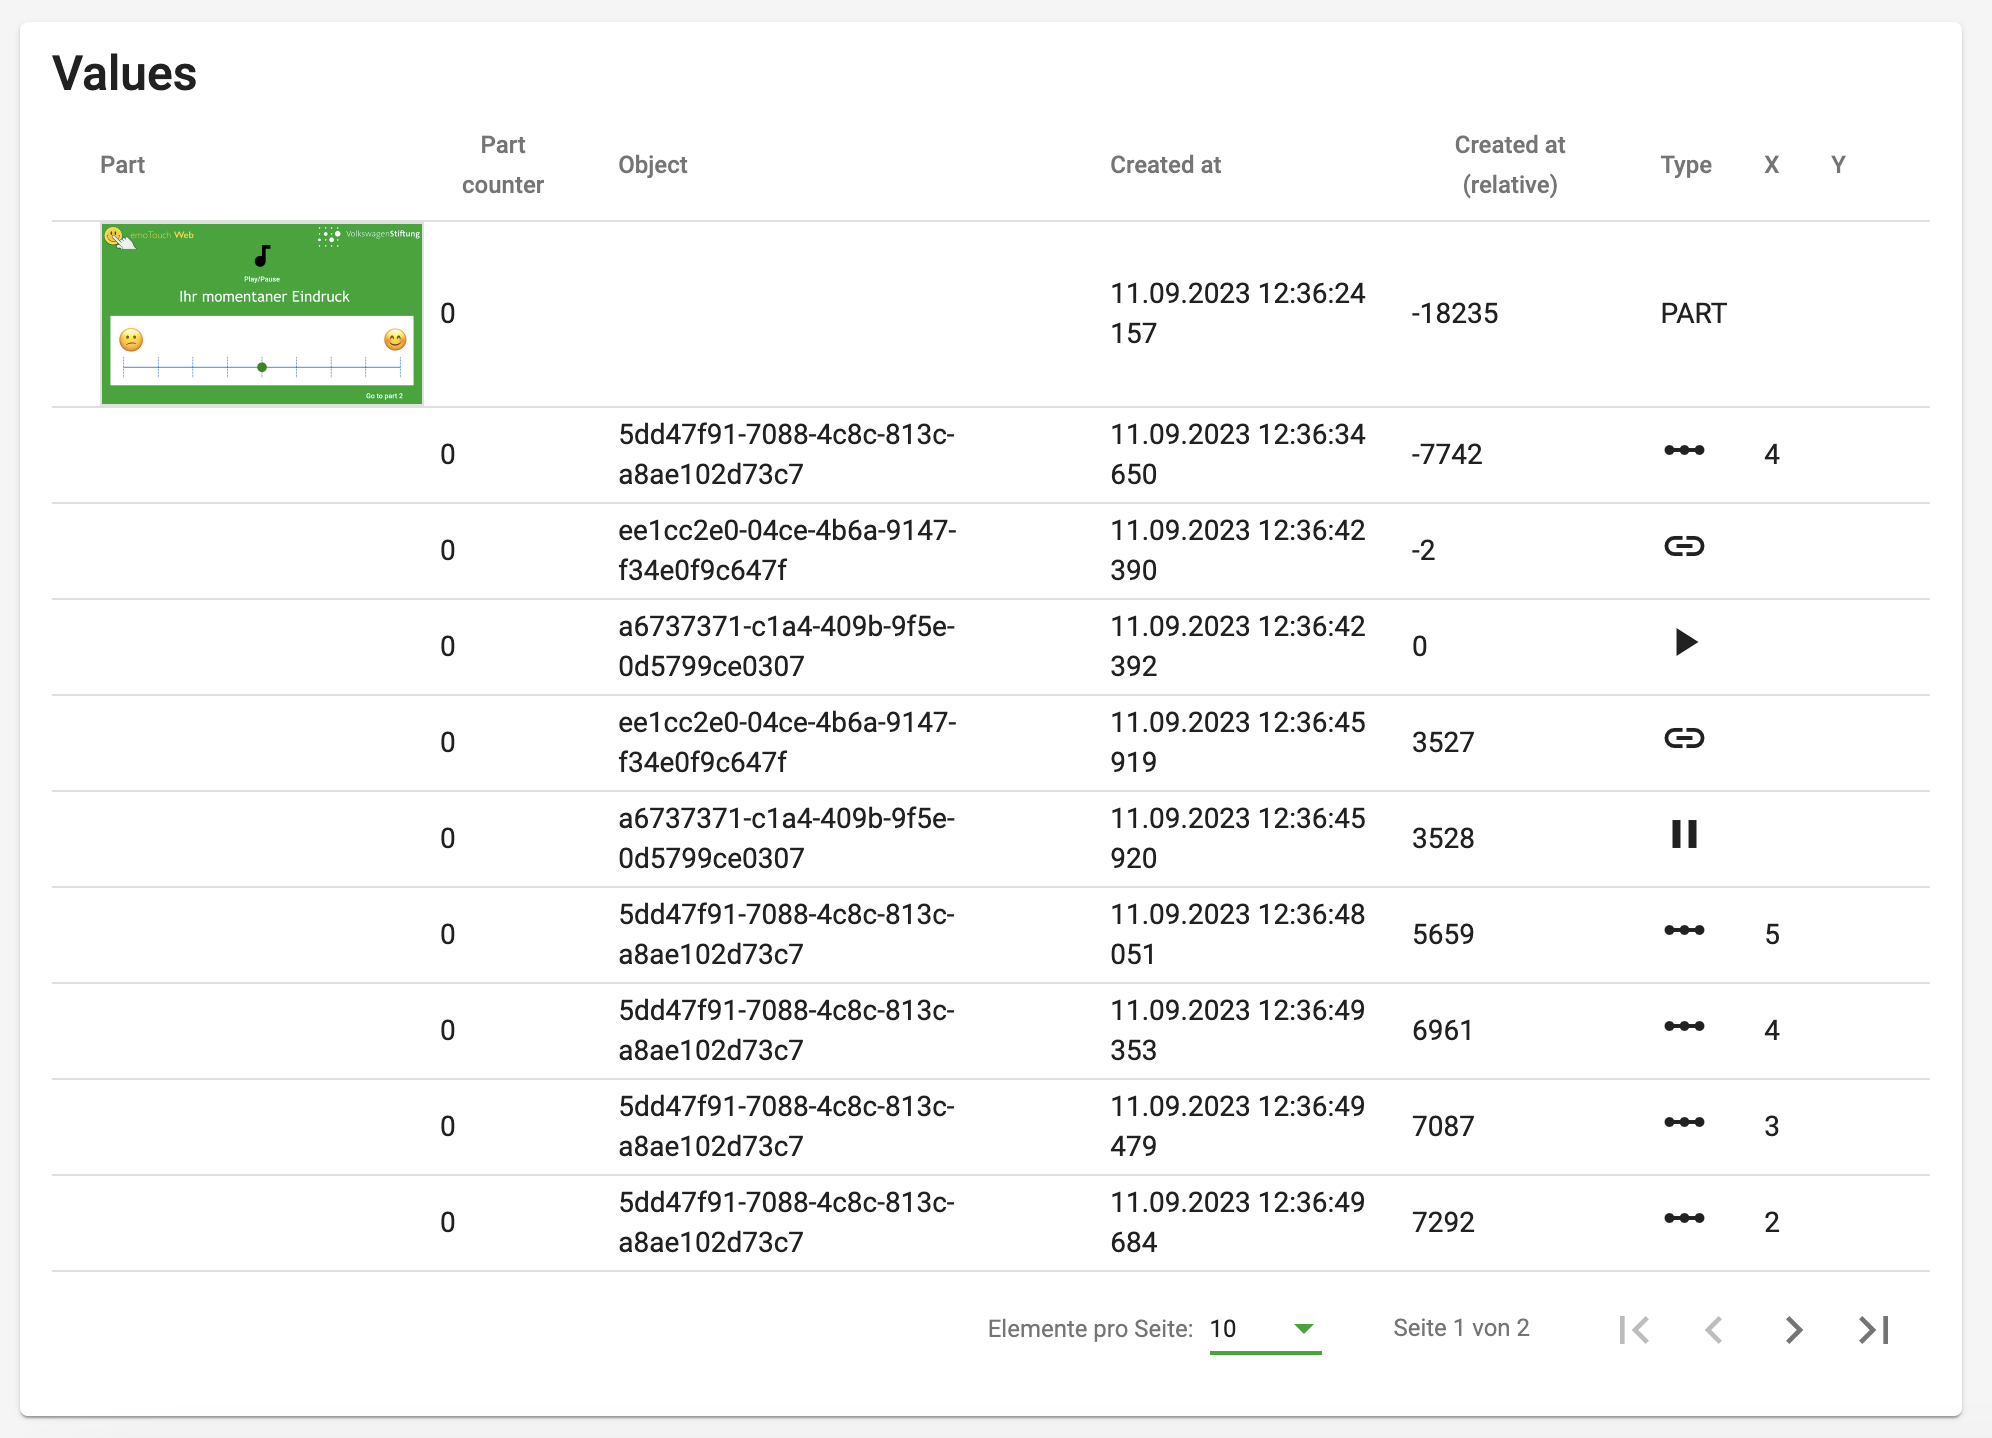Image resolution: width=1992 pixels, height=1438 pixels.
Task: Click timestamp 11.09.2023 12:36:34 650
Action: click(1238, 455)
